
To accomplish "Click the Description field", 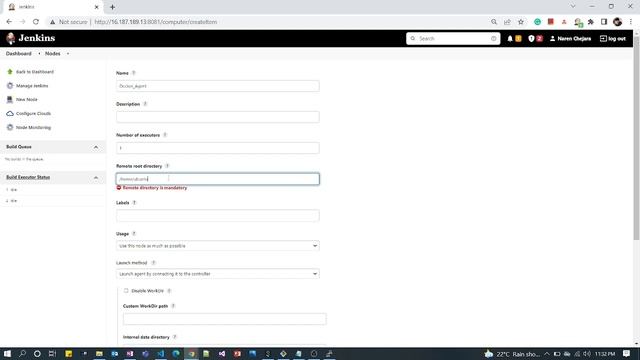I will coord(218,117).
